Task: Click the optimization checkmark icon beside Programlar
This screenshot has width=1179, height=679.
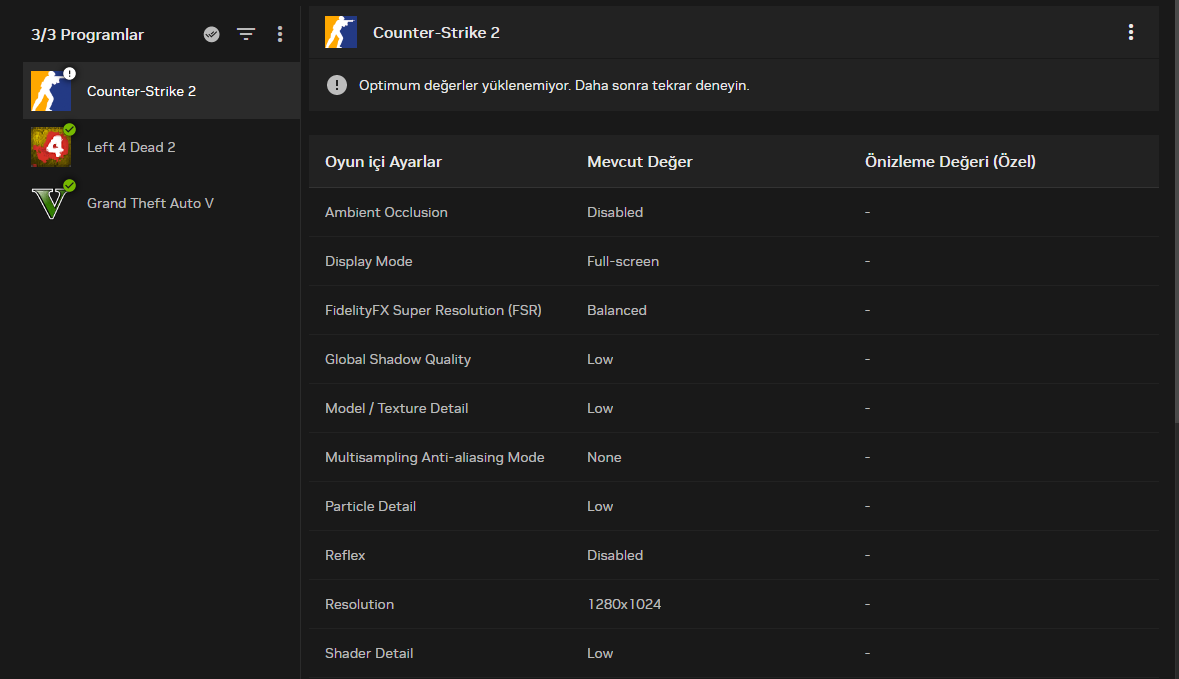Action: tap(211, 34)
